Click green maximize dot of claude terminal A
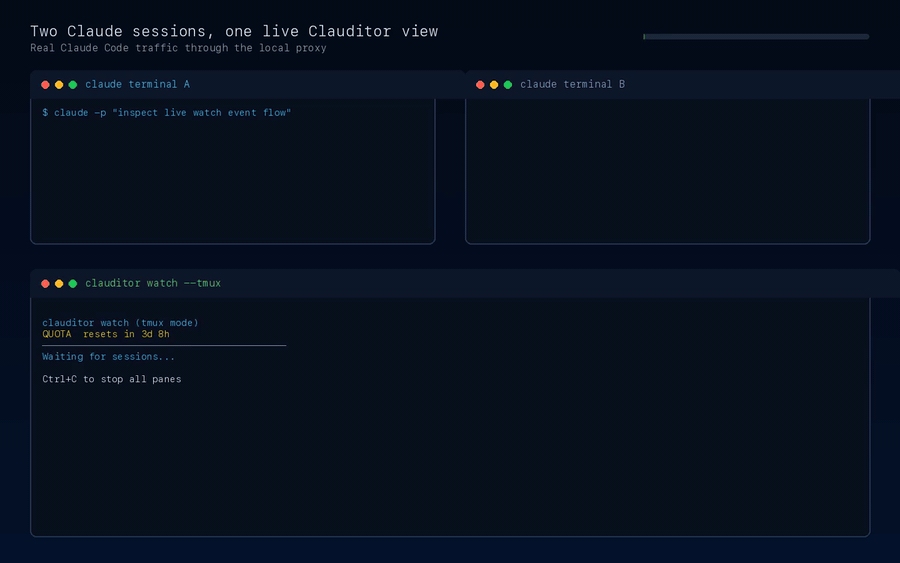This screenshot has height=563, width=900. [x=73, y=85]
